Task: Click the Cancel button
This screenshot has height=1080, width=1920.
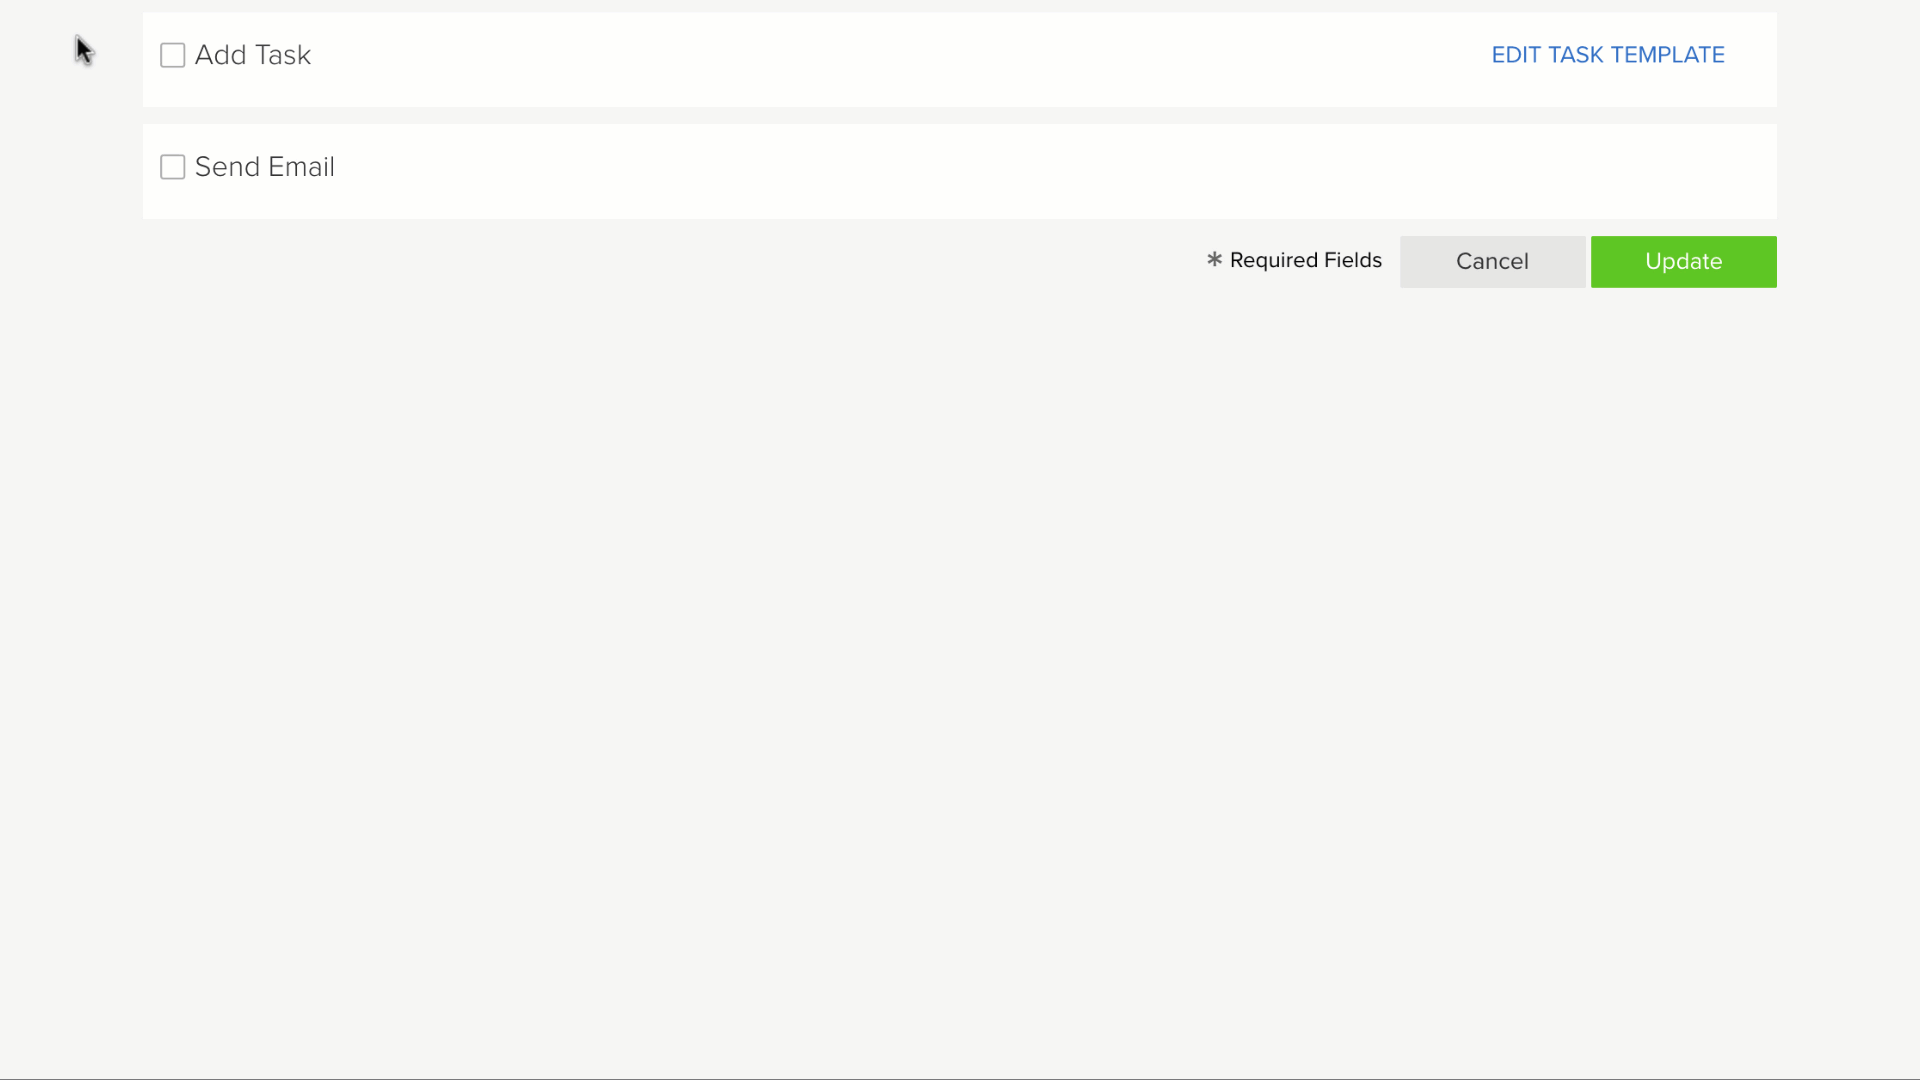Action: pos(1492,262)
